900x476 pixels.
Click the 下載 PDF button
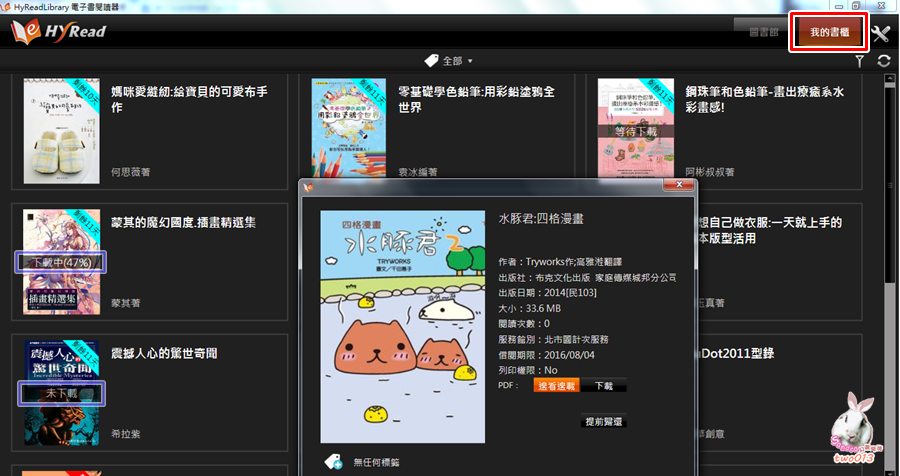point(604,385)
